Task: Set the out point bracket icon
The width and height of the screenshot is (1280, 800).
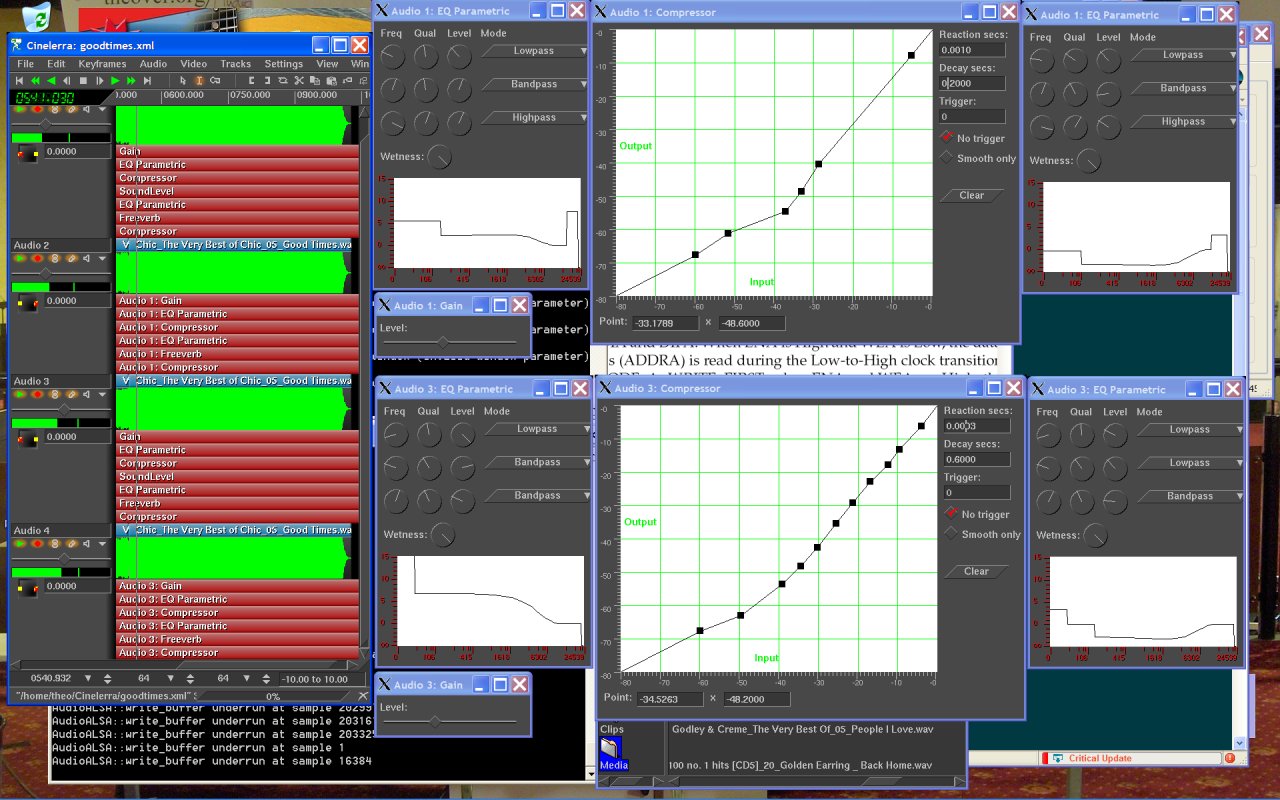Action: [x=267, y=80]
